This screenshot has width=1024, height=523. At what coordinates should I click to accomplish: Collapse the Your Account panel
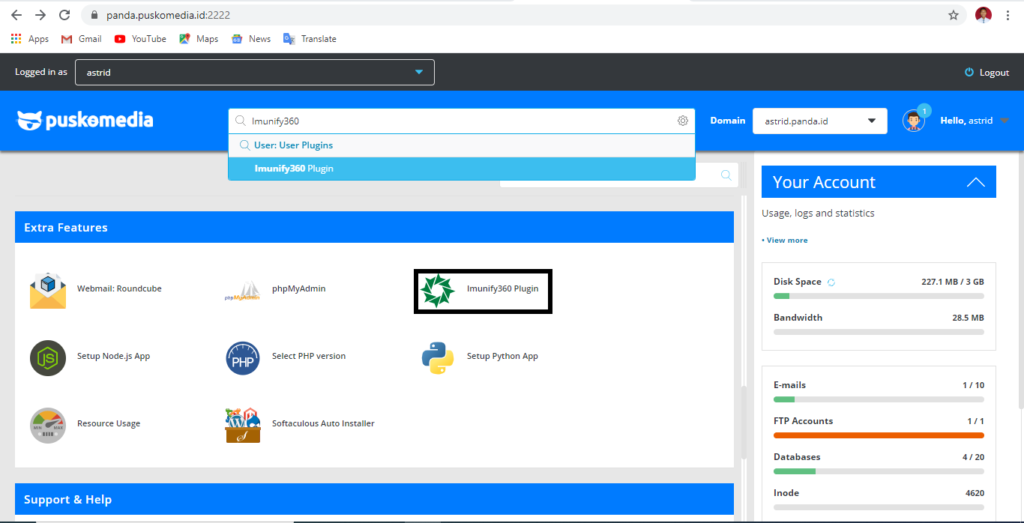pyautogui.click(x=976, y=182)
